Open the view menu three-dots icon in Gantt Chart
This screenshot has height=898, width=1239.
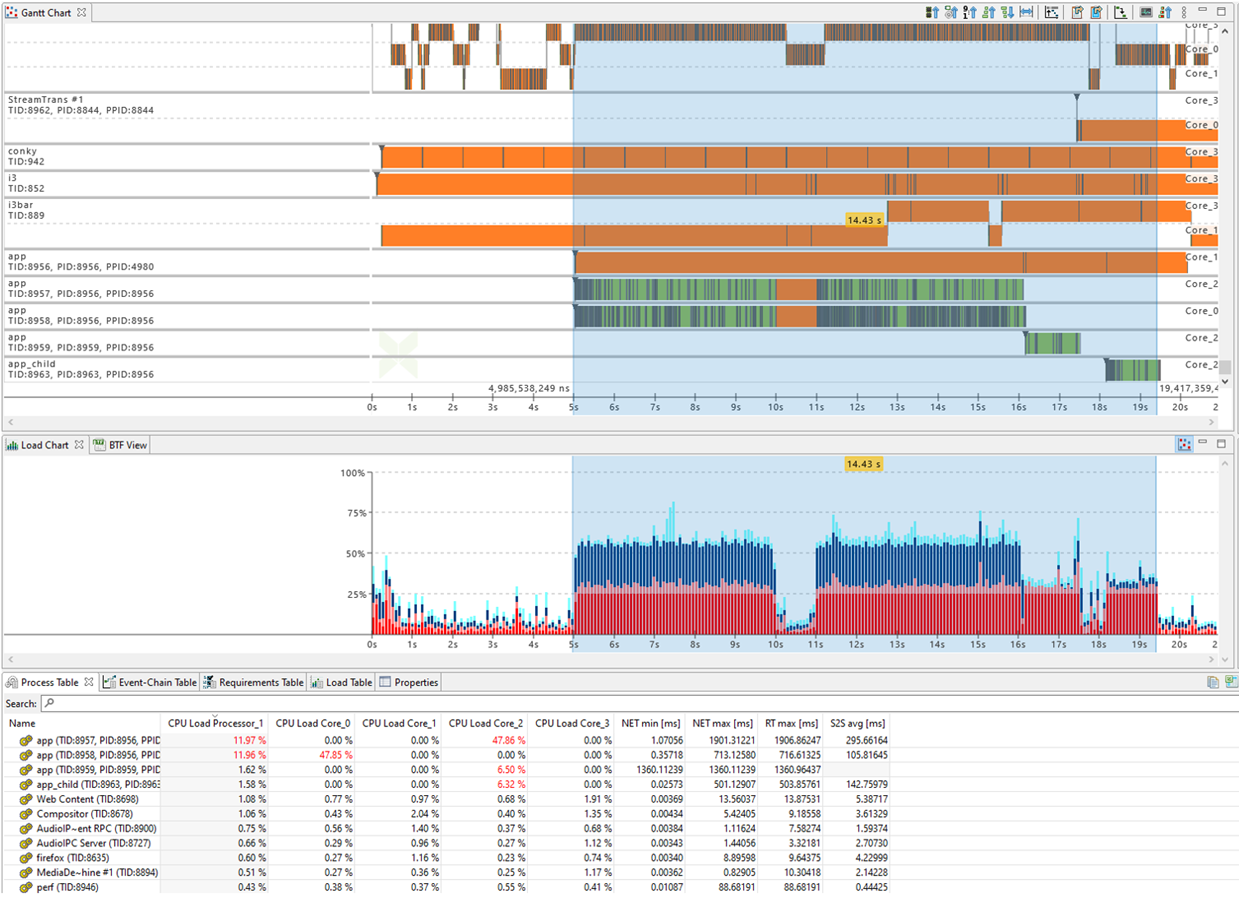1184,13
